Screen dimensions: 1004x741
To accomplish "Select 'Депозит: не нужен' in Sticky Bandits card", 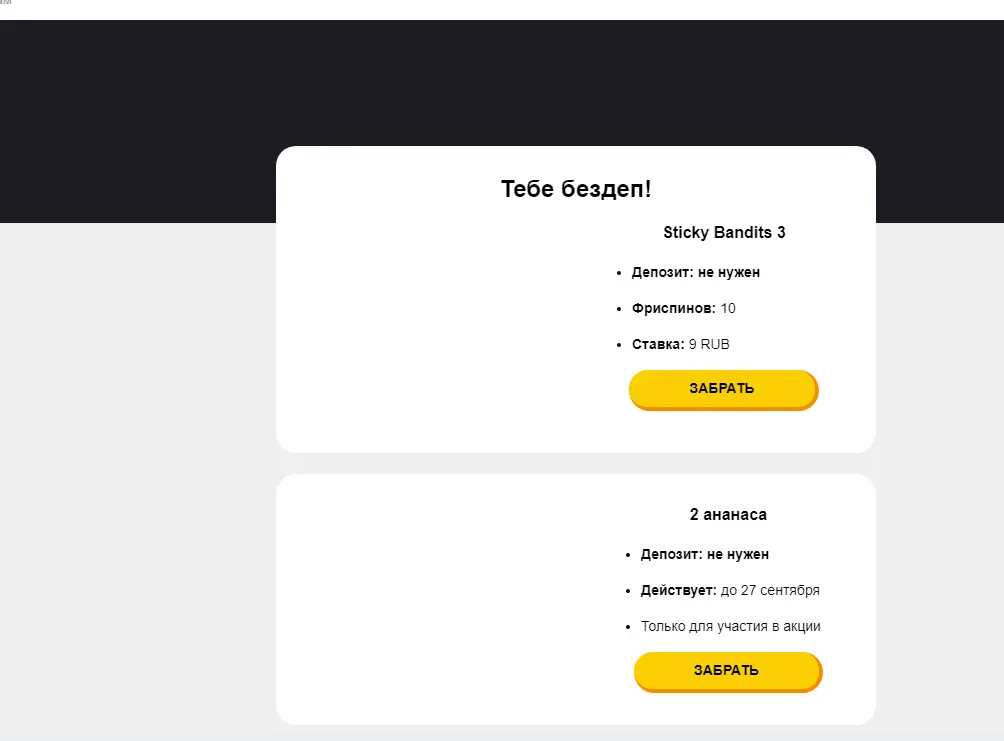I will click(x=695, y=272).
